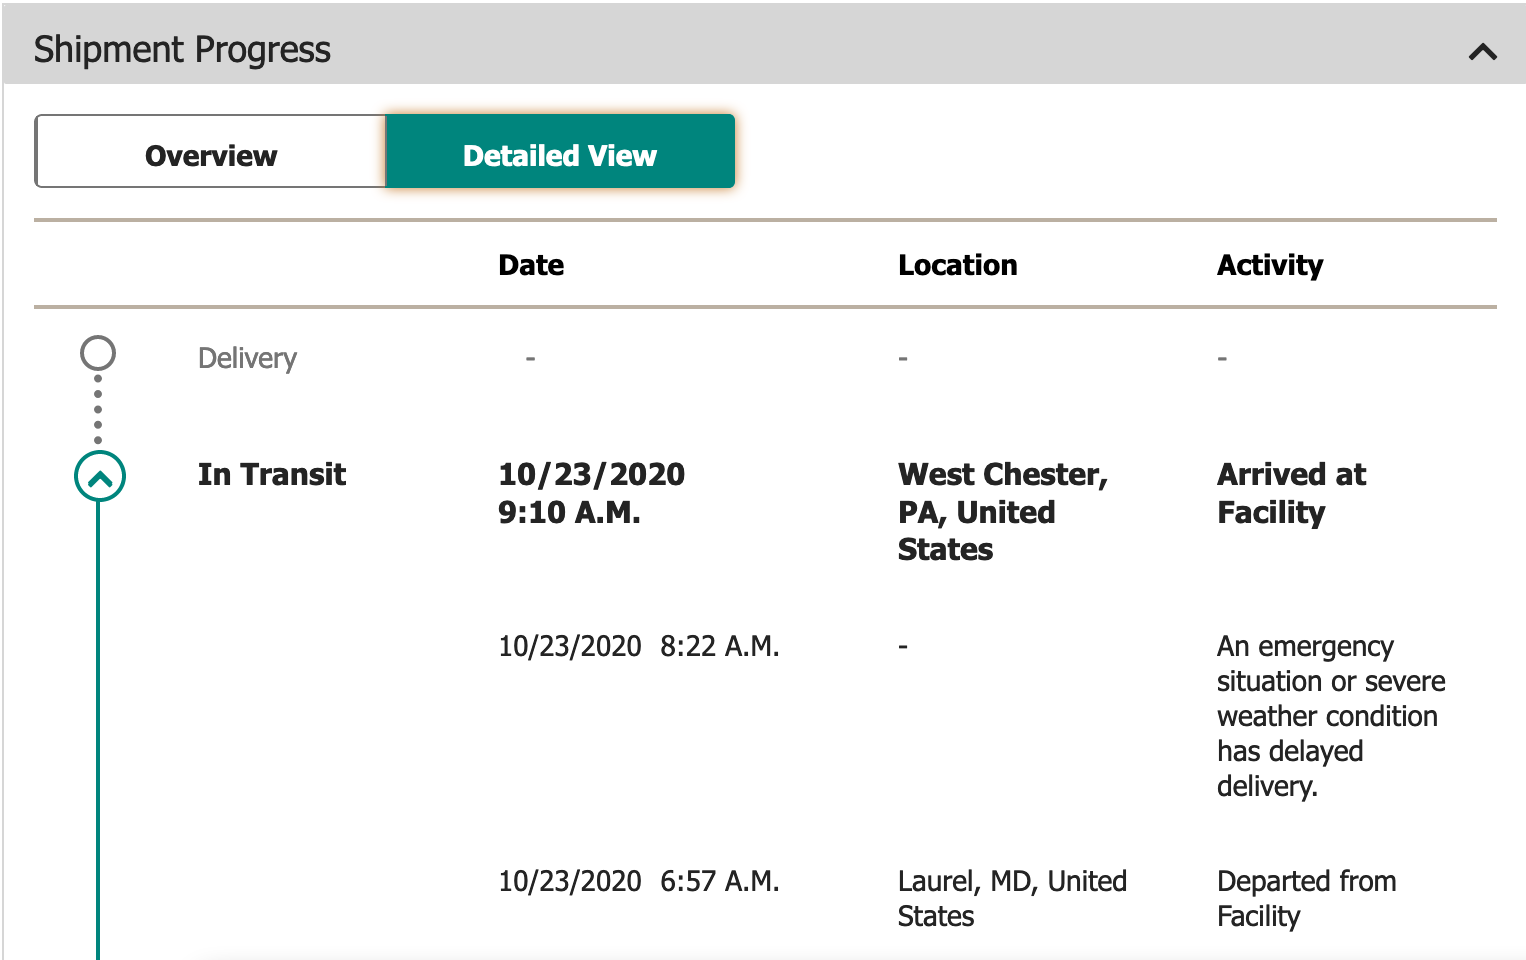
Task: Click the empty Delivery status circle
Action: pos(98,353)
